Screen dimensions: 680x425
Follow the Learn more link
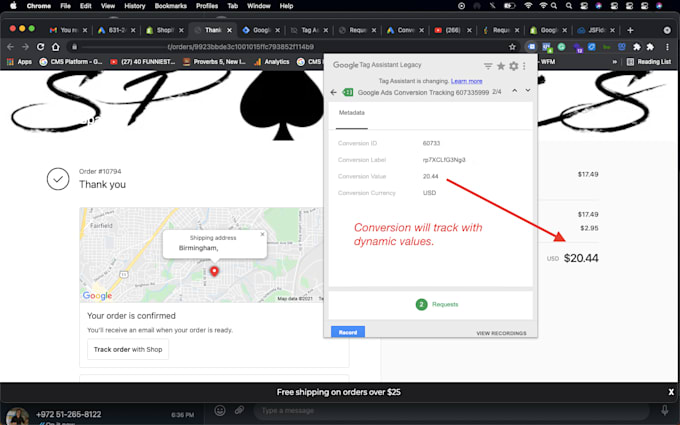coord(466,81)
